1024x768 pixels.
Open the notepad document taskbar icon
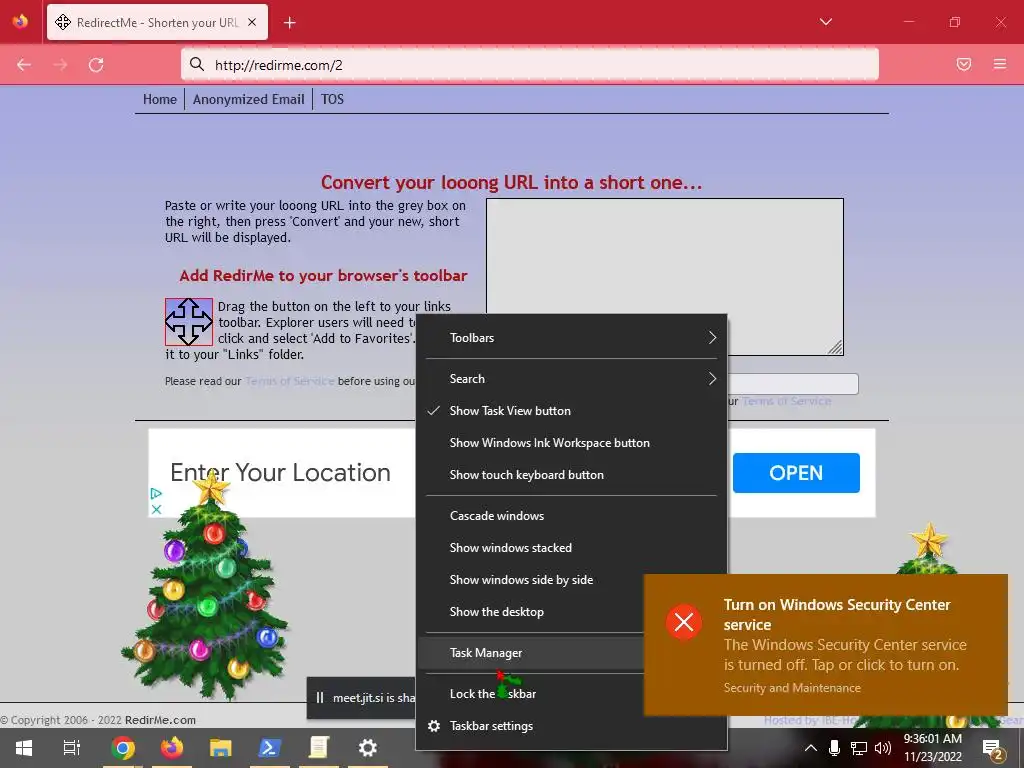click(319, 748)
